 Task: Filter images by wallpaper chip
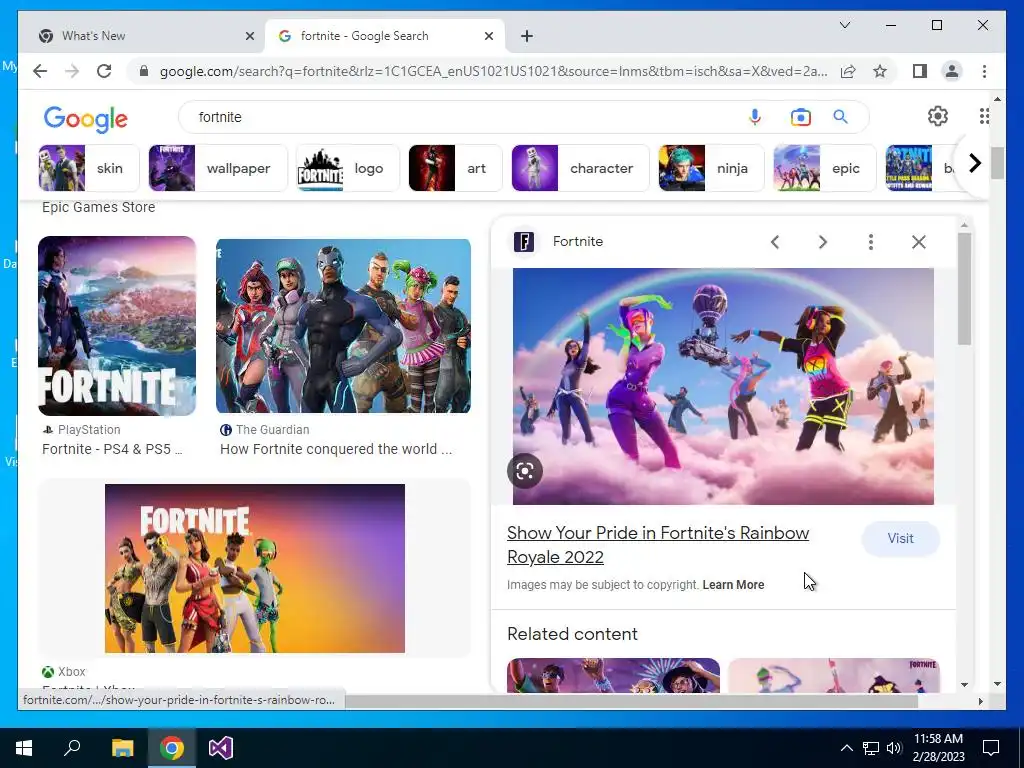click(218, 168)
